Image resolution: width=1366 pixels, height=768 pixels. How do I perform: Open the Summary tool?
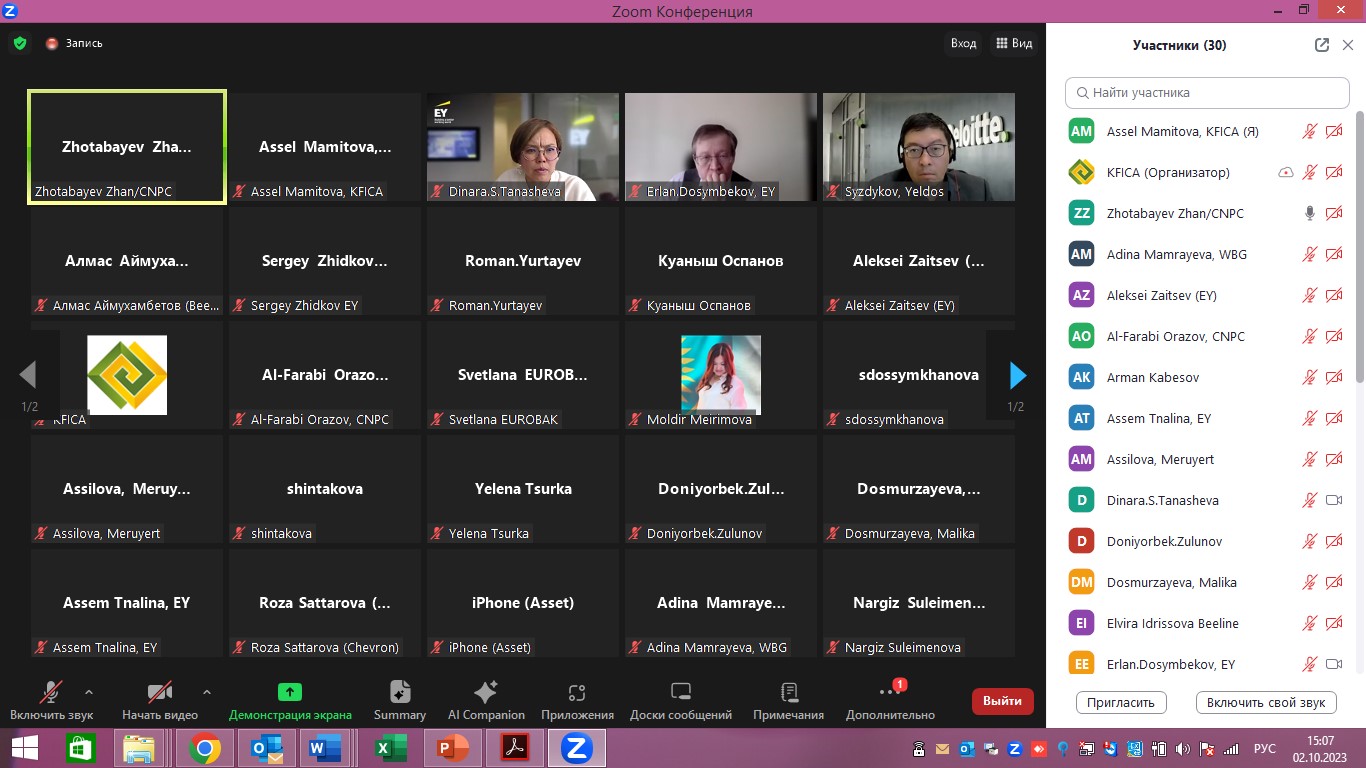pyautogui.click(x=400, y=701)
